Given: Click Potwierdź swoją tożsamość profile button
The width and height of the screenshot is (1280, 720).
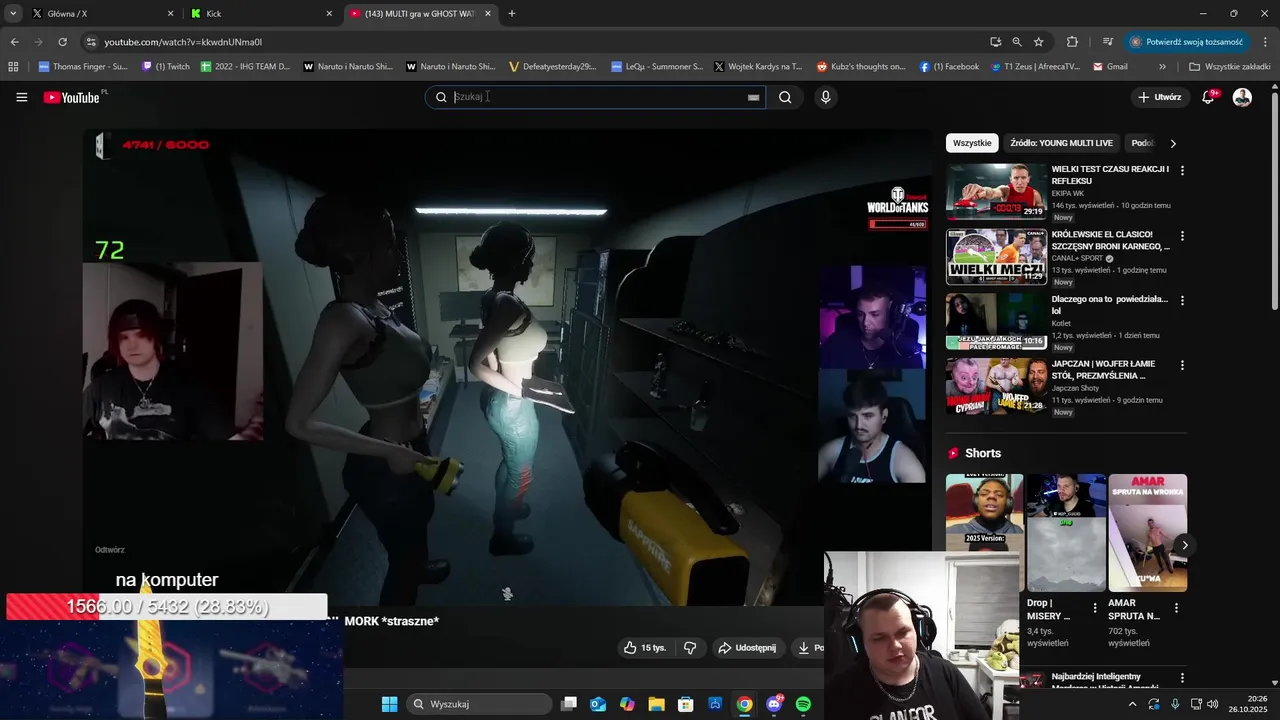Looking at the screenshot, I should tap(1187, 42).
